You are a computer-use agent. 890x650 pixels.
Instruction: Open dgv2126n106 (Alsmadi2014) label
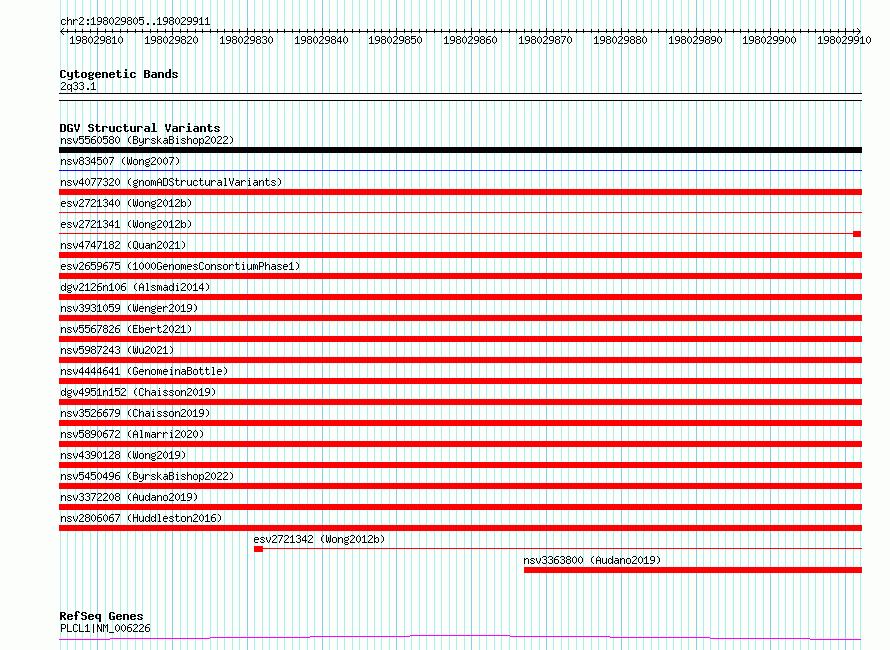[x=135, y=287]
